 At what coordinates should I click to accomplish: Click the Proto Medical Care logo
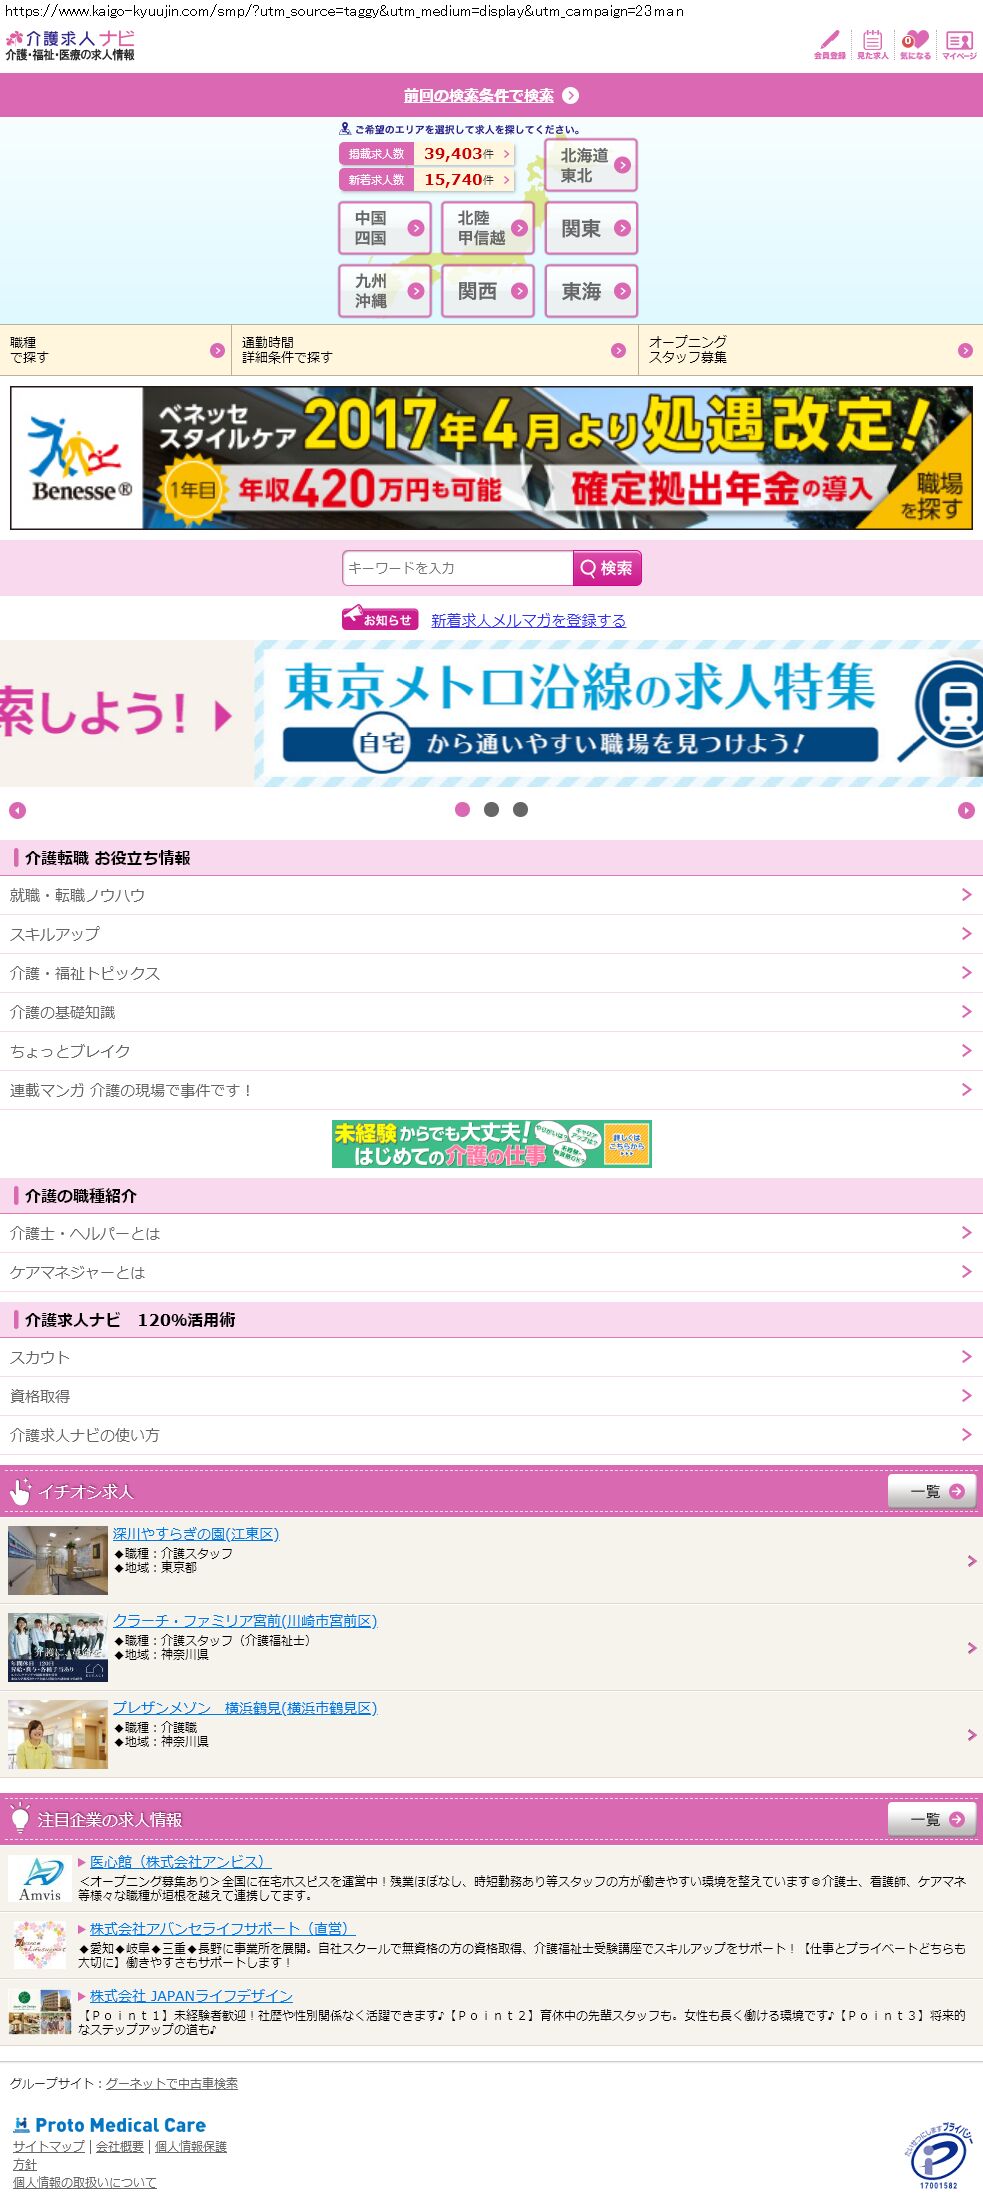109,2125
